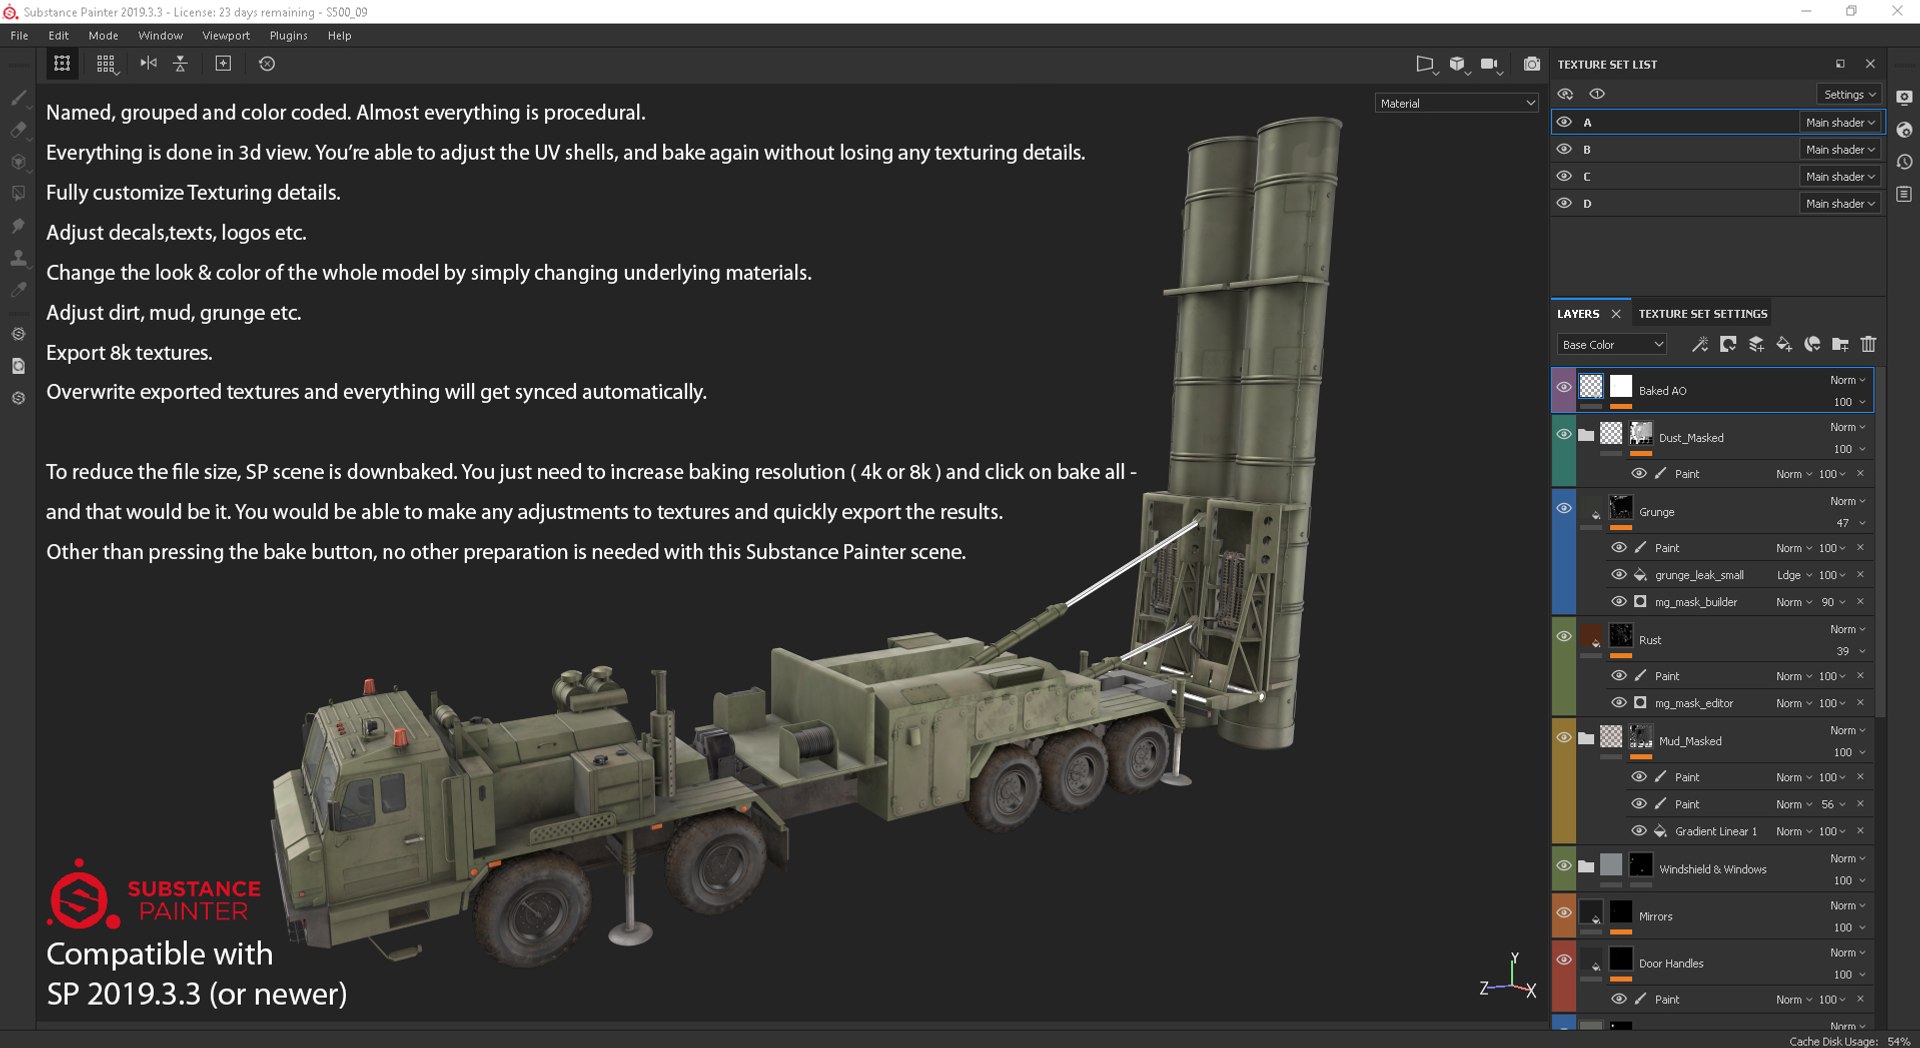The height and width of the screenshot is (1048, 1920).
Task: Open Ldge blend mode dropdown on grunge_leak_small
Action: (1794, 575)
